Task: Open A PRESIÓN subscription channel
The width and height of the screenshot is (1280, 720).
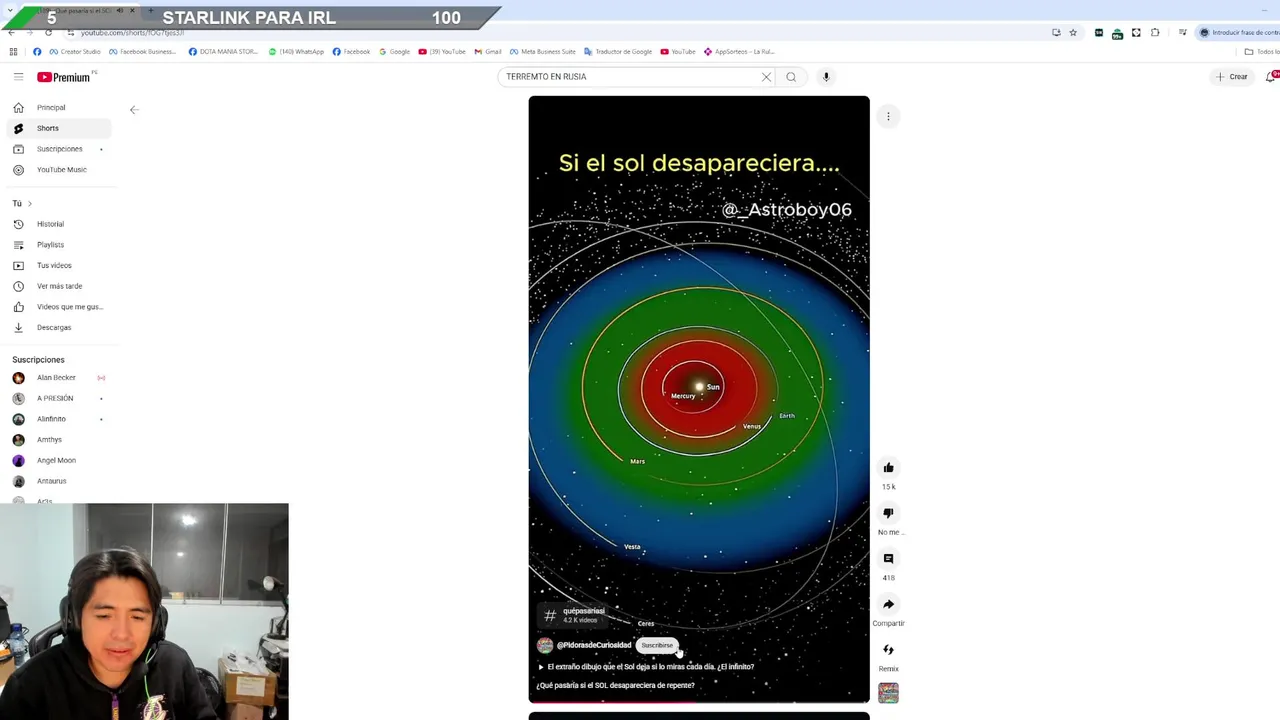Action: 58,399
